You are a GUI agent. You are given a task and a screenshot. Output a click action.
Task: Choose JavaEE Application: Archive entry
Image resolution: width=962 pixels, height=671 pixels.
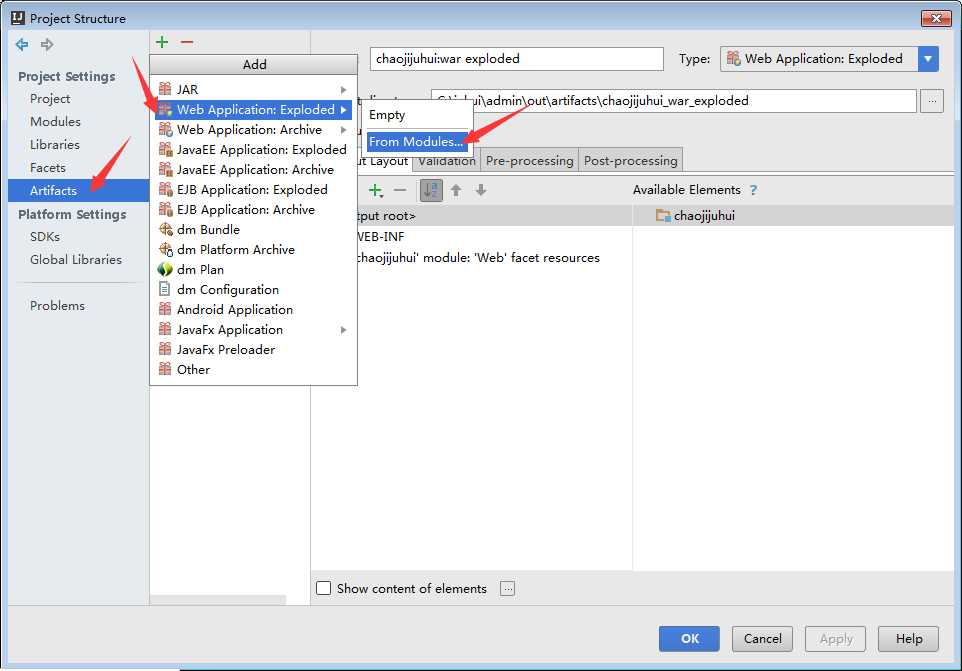pos(253,169)
